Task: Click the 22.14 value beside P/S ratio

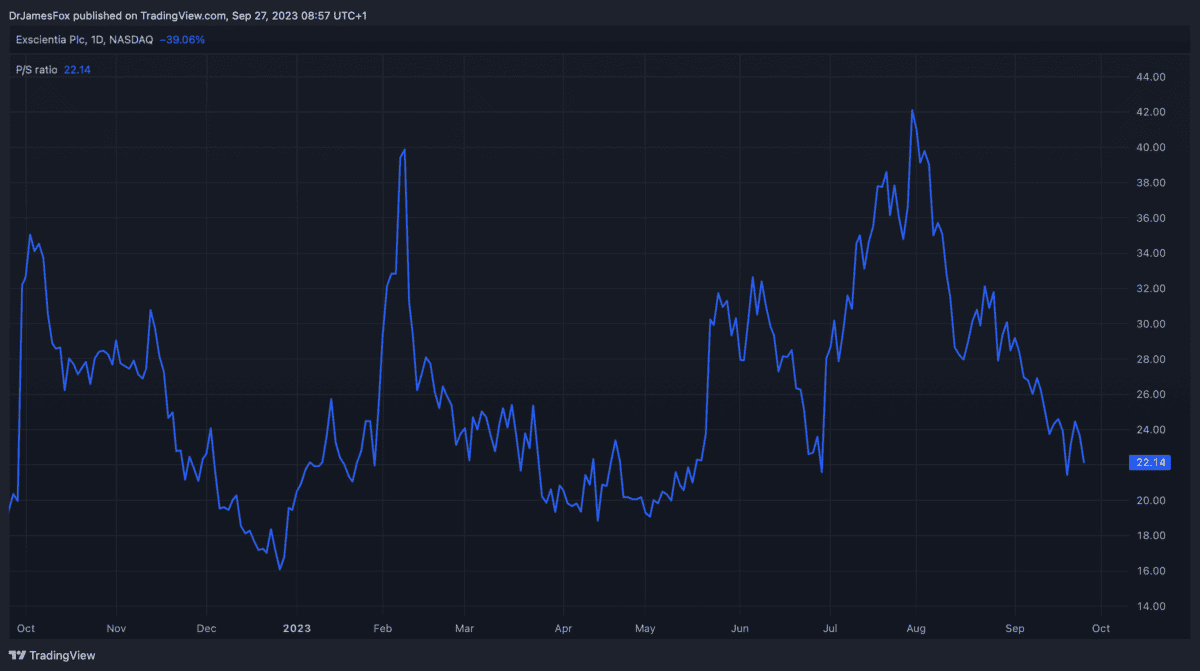Action: pos(77,69)
